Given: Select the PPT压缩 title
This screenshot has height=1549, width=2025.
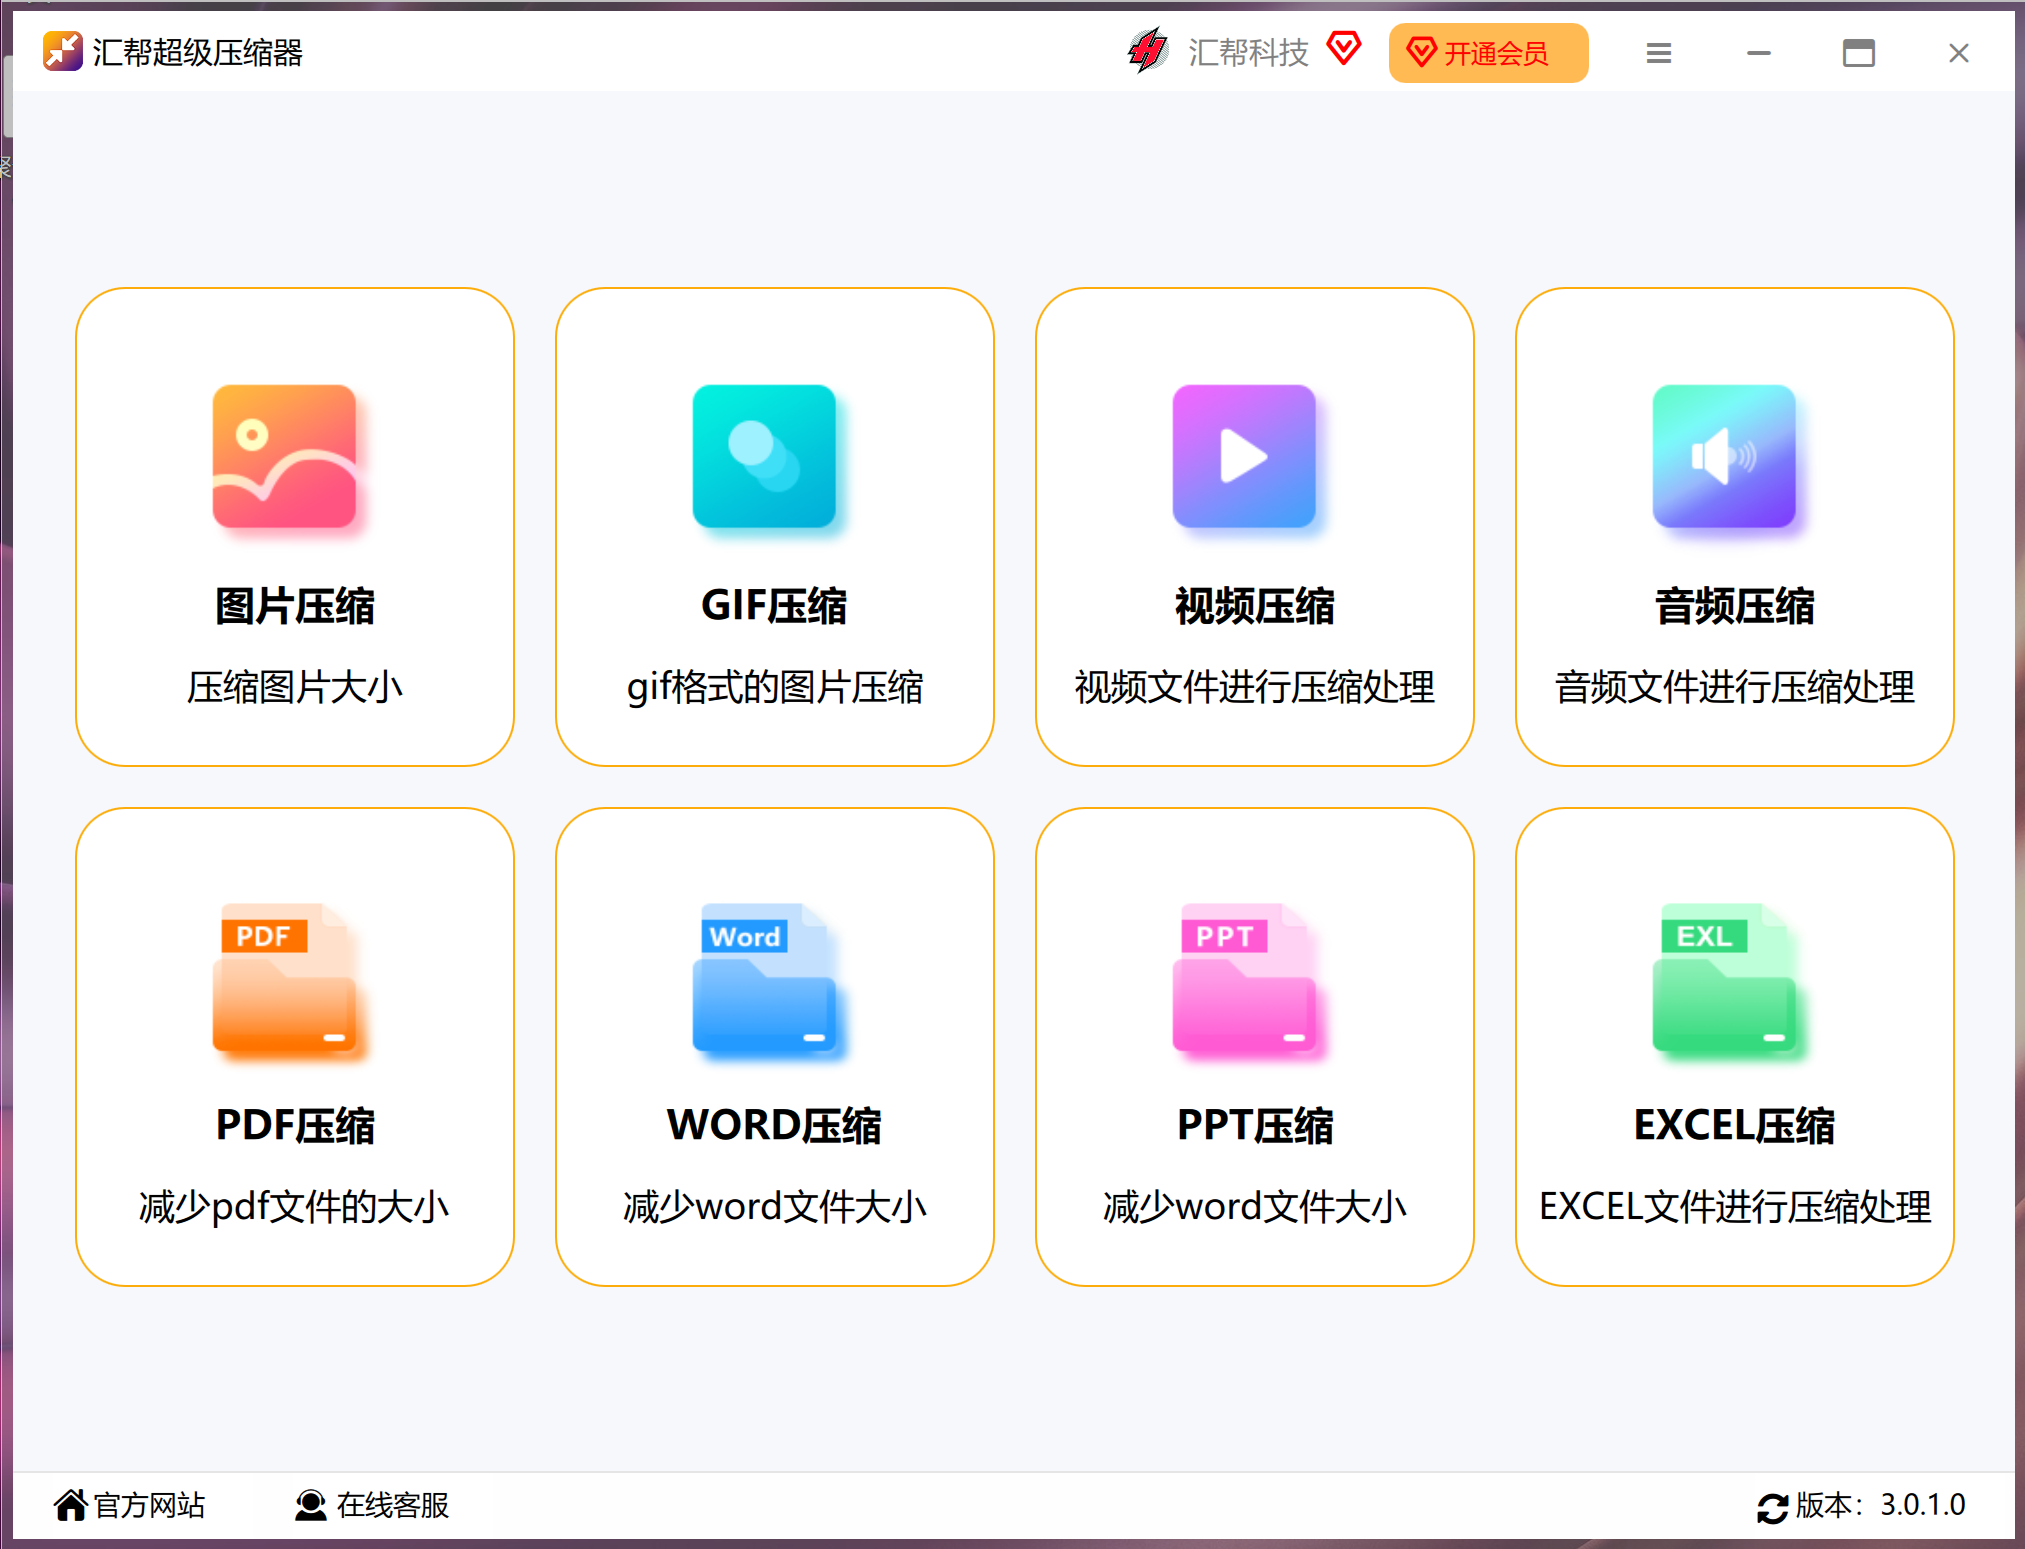Looking at the screenshot, I should click(x=1255, y=1126).
